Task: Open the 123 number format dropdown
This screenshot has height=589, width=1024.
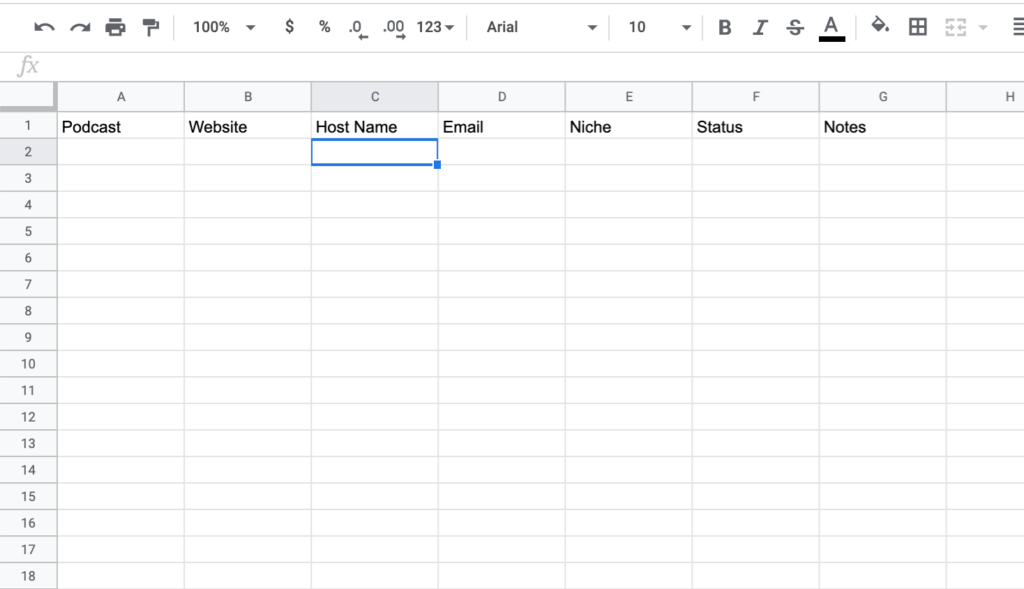Action: (x=435, y=27)
